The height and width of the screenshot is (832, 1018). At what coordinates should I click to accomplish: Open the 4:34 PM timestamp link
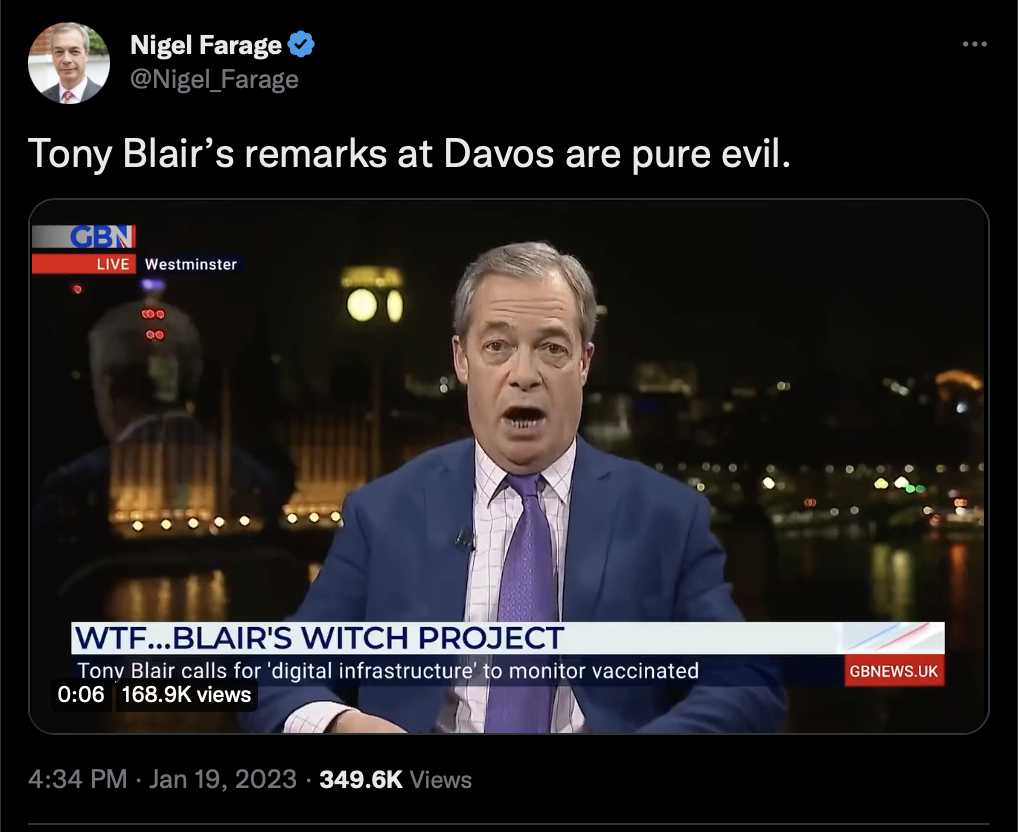(x=77, y=779)
